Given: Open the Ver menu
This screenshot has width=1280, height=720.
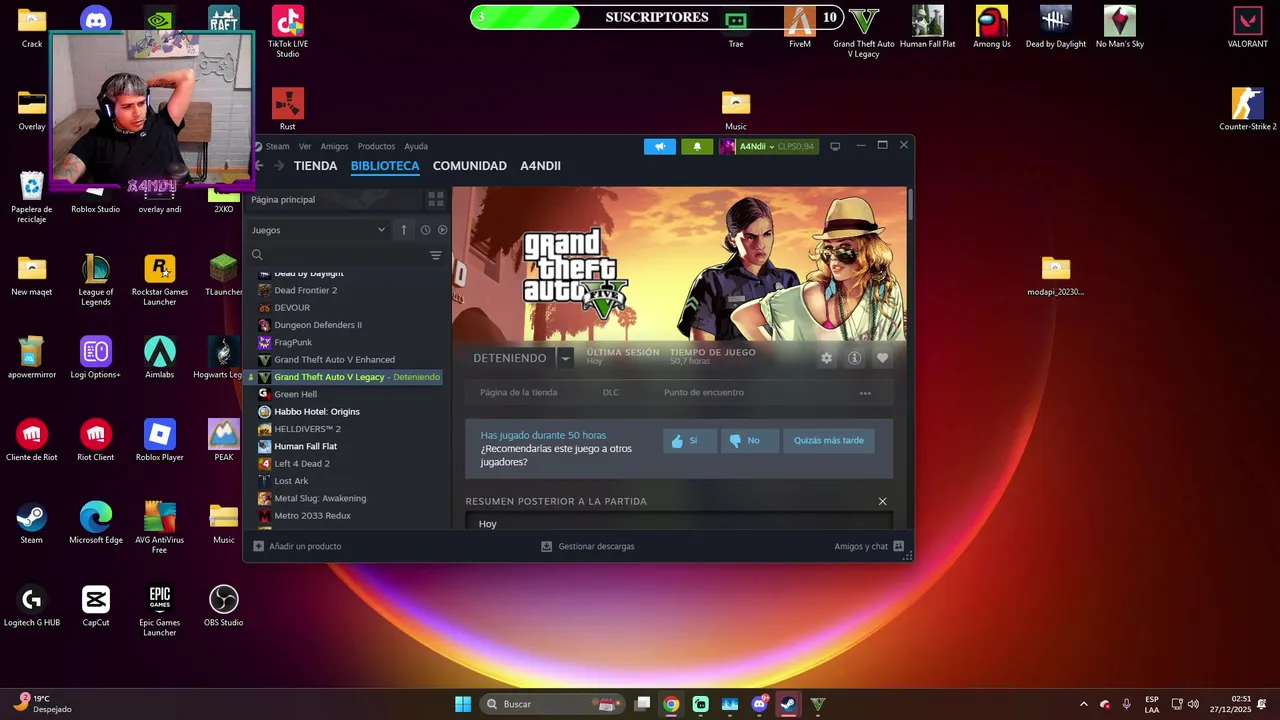Looking at the screenshot, I should (305, 146).
